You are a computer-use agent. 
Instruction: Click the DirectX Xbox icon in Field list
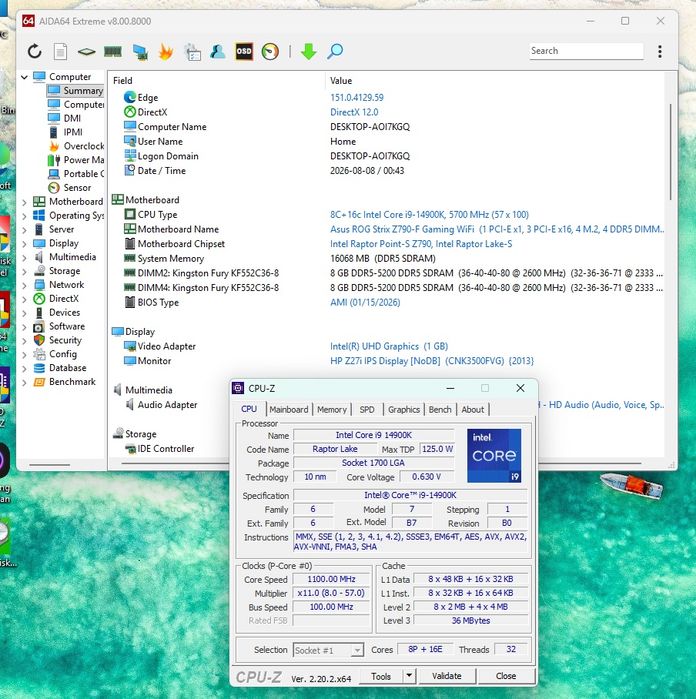pyautogui.click(x=130, y=112)
